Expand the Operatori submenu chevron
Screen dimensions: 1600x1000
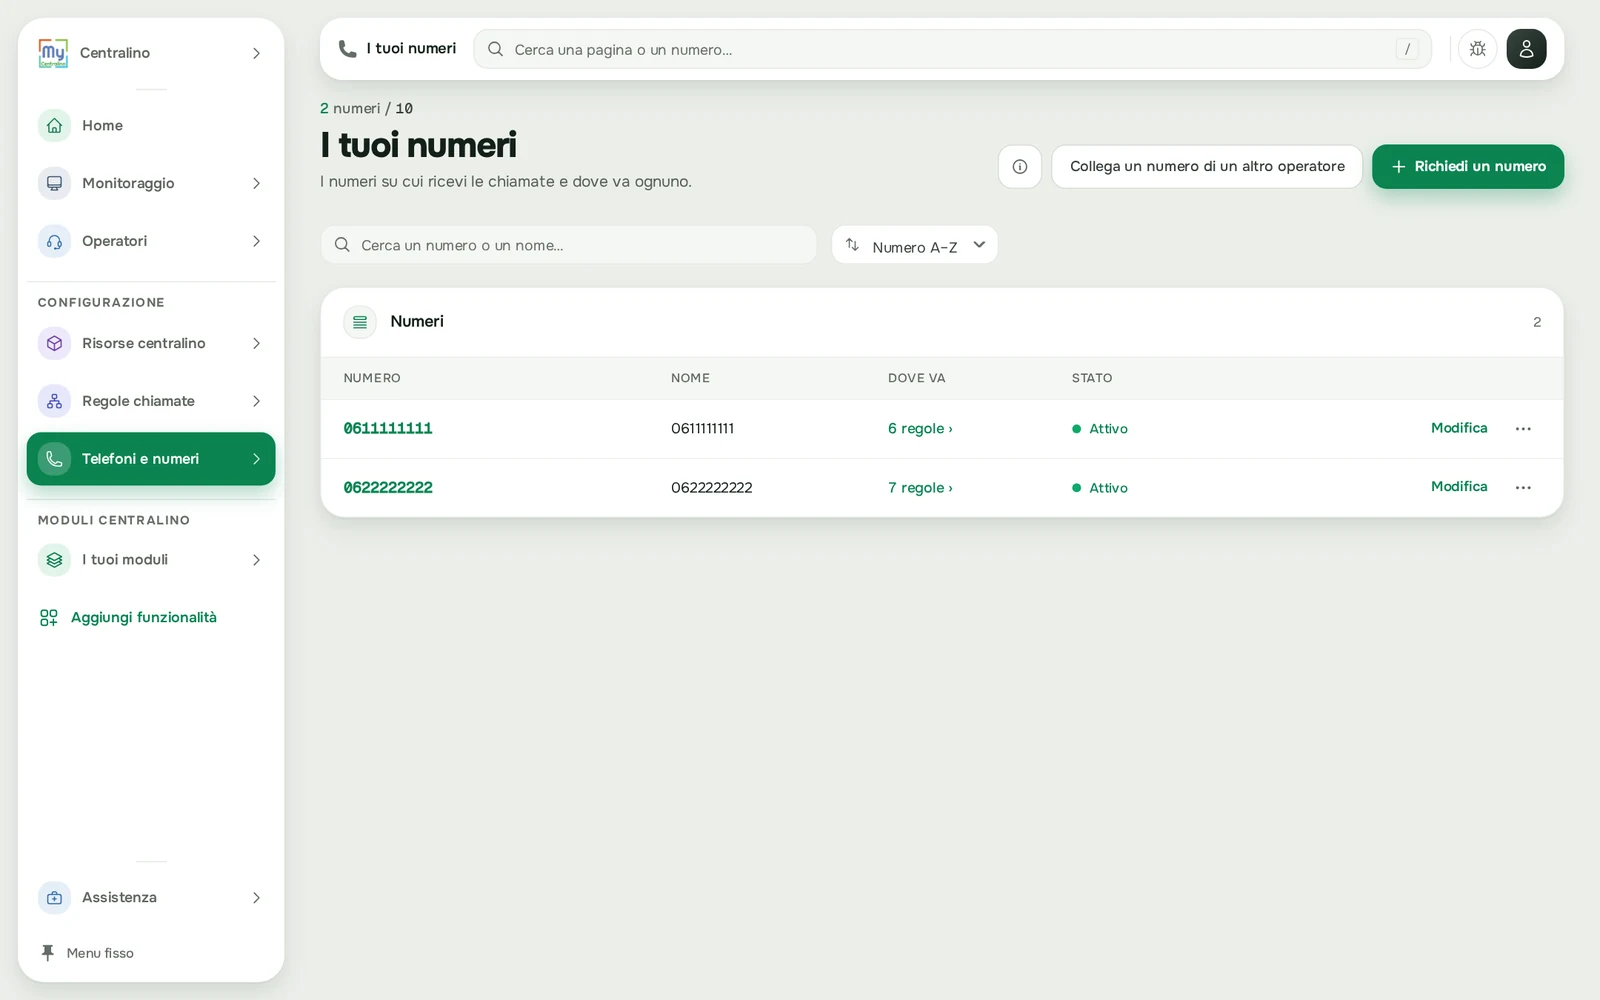[256, 242]
